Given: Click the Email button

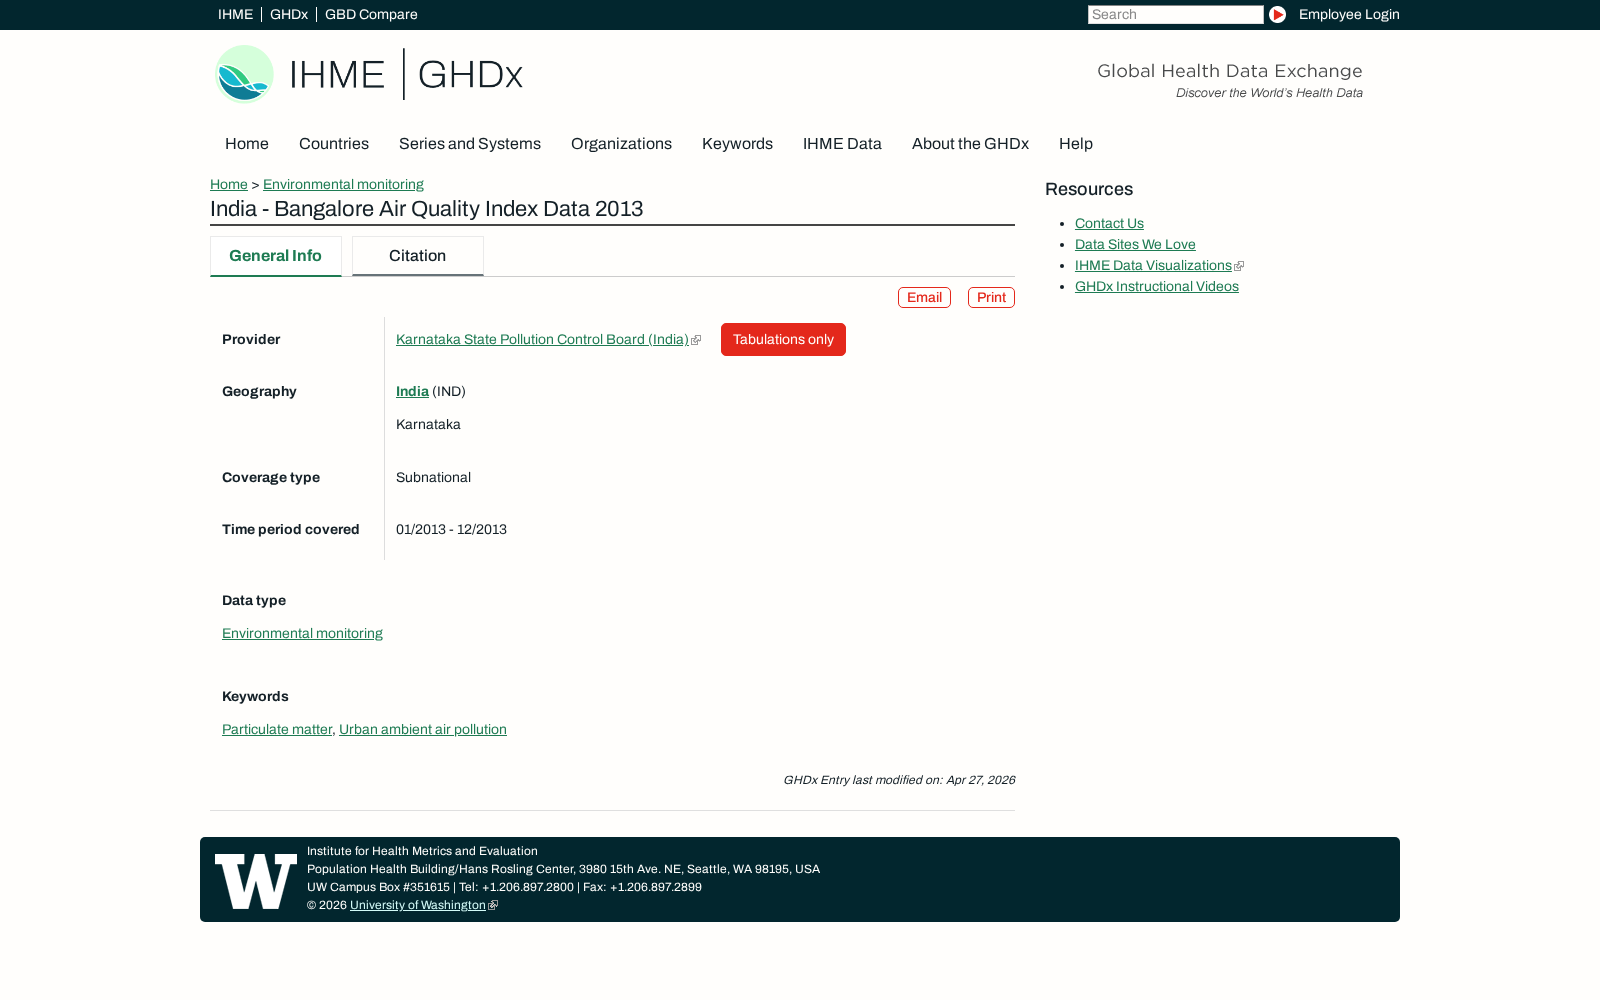Looking at the screenshot, I should tap(924, 297).
